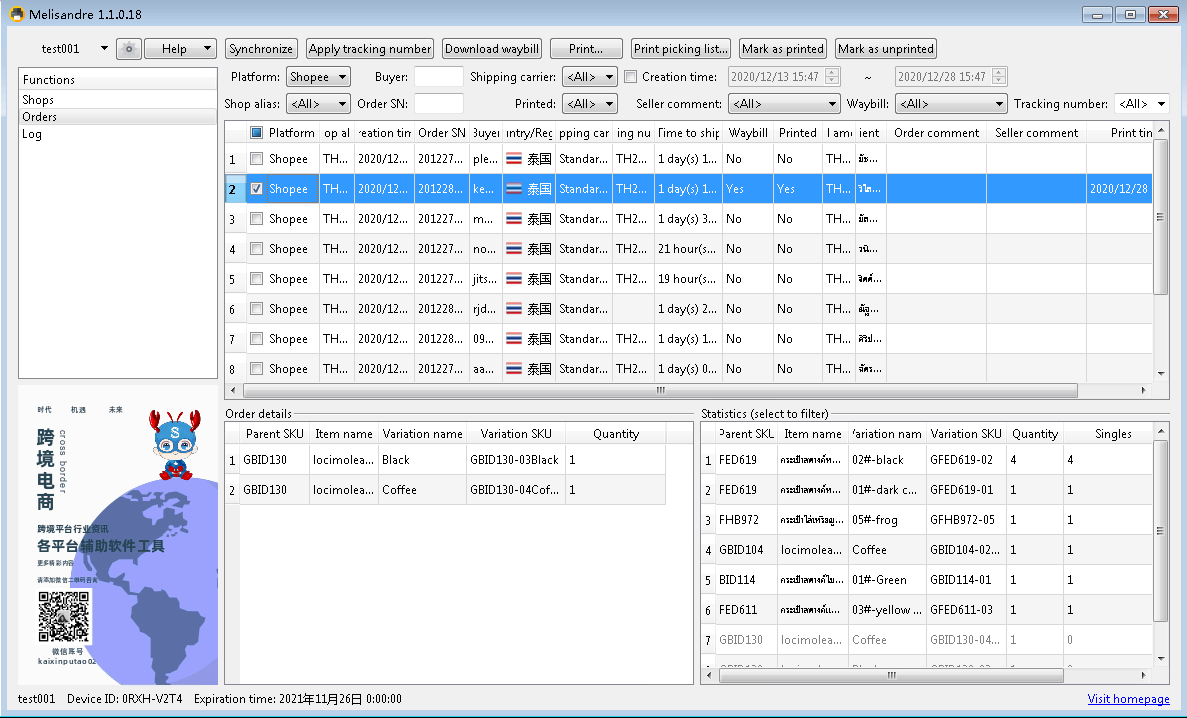Click the orders table horizontal scrollbar thumb
Viewport: 1187px width, 718px height.
coord(660,391)
